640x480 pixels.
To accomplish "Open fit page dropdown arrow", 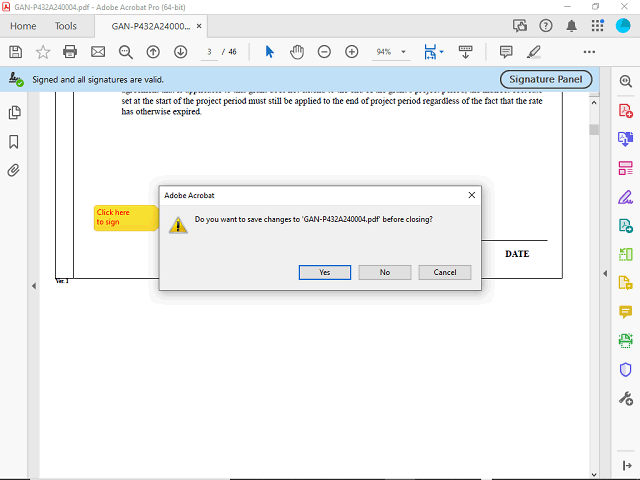I will coord(442,52).
